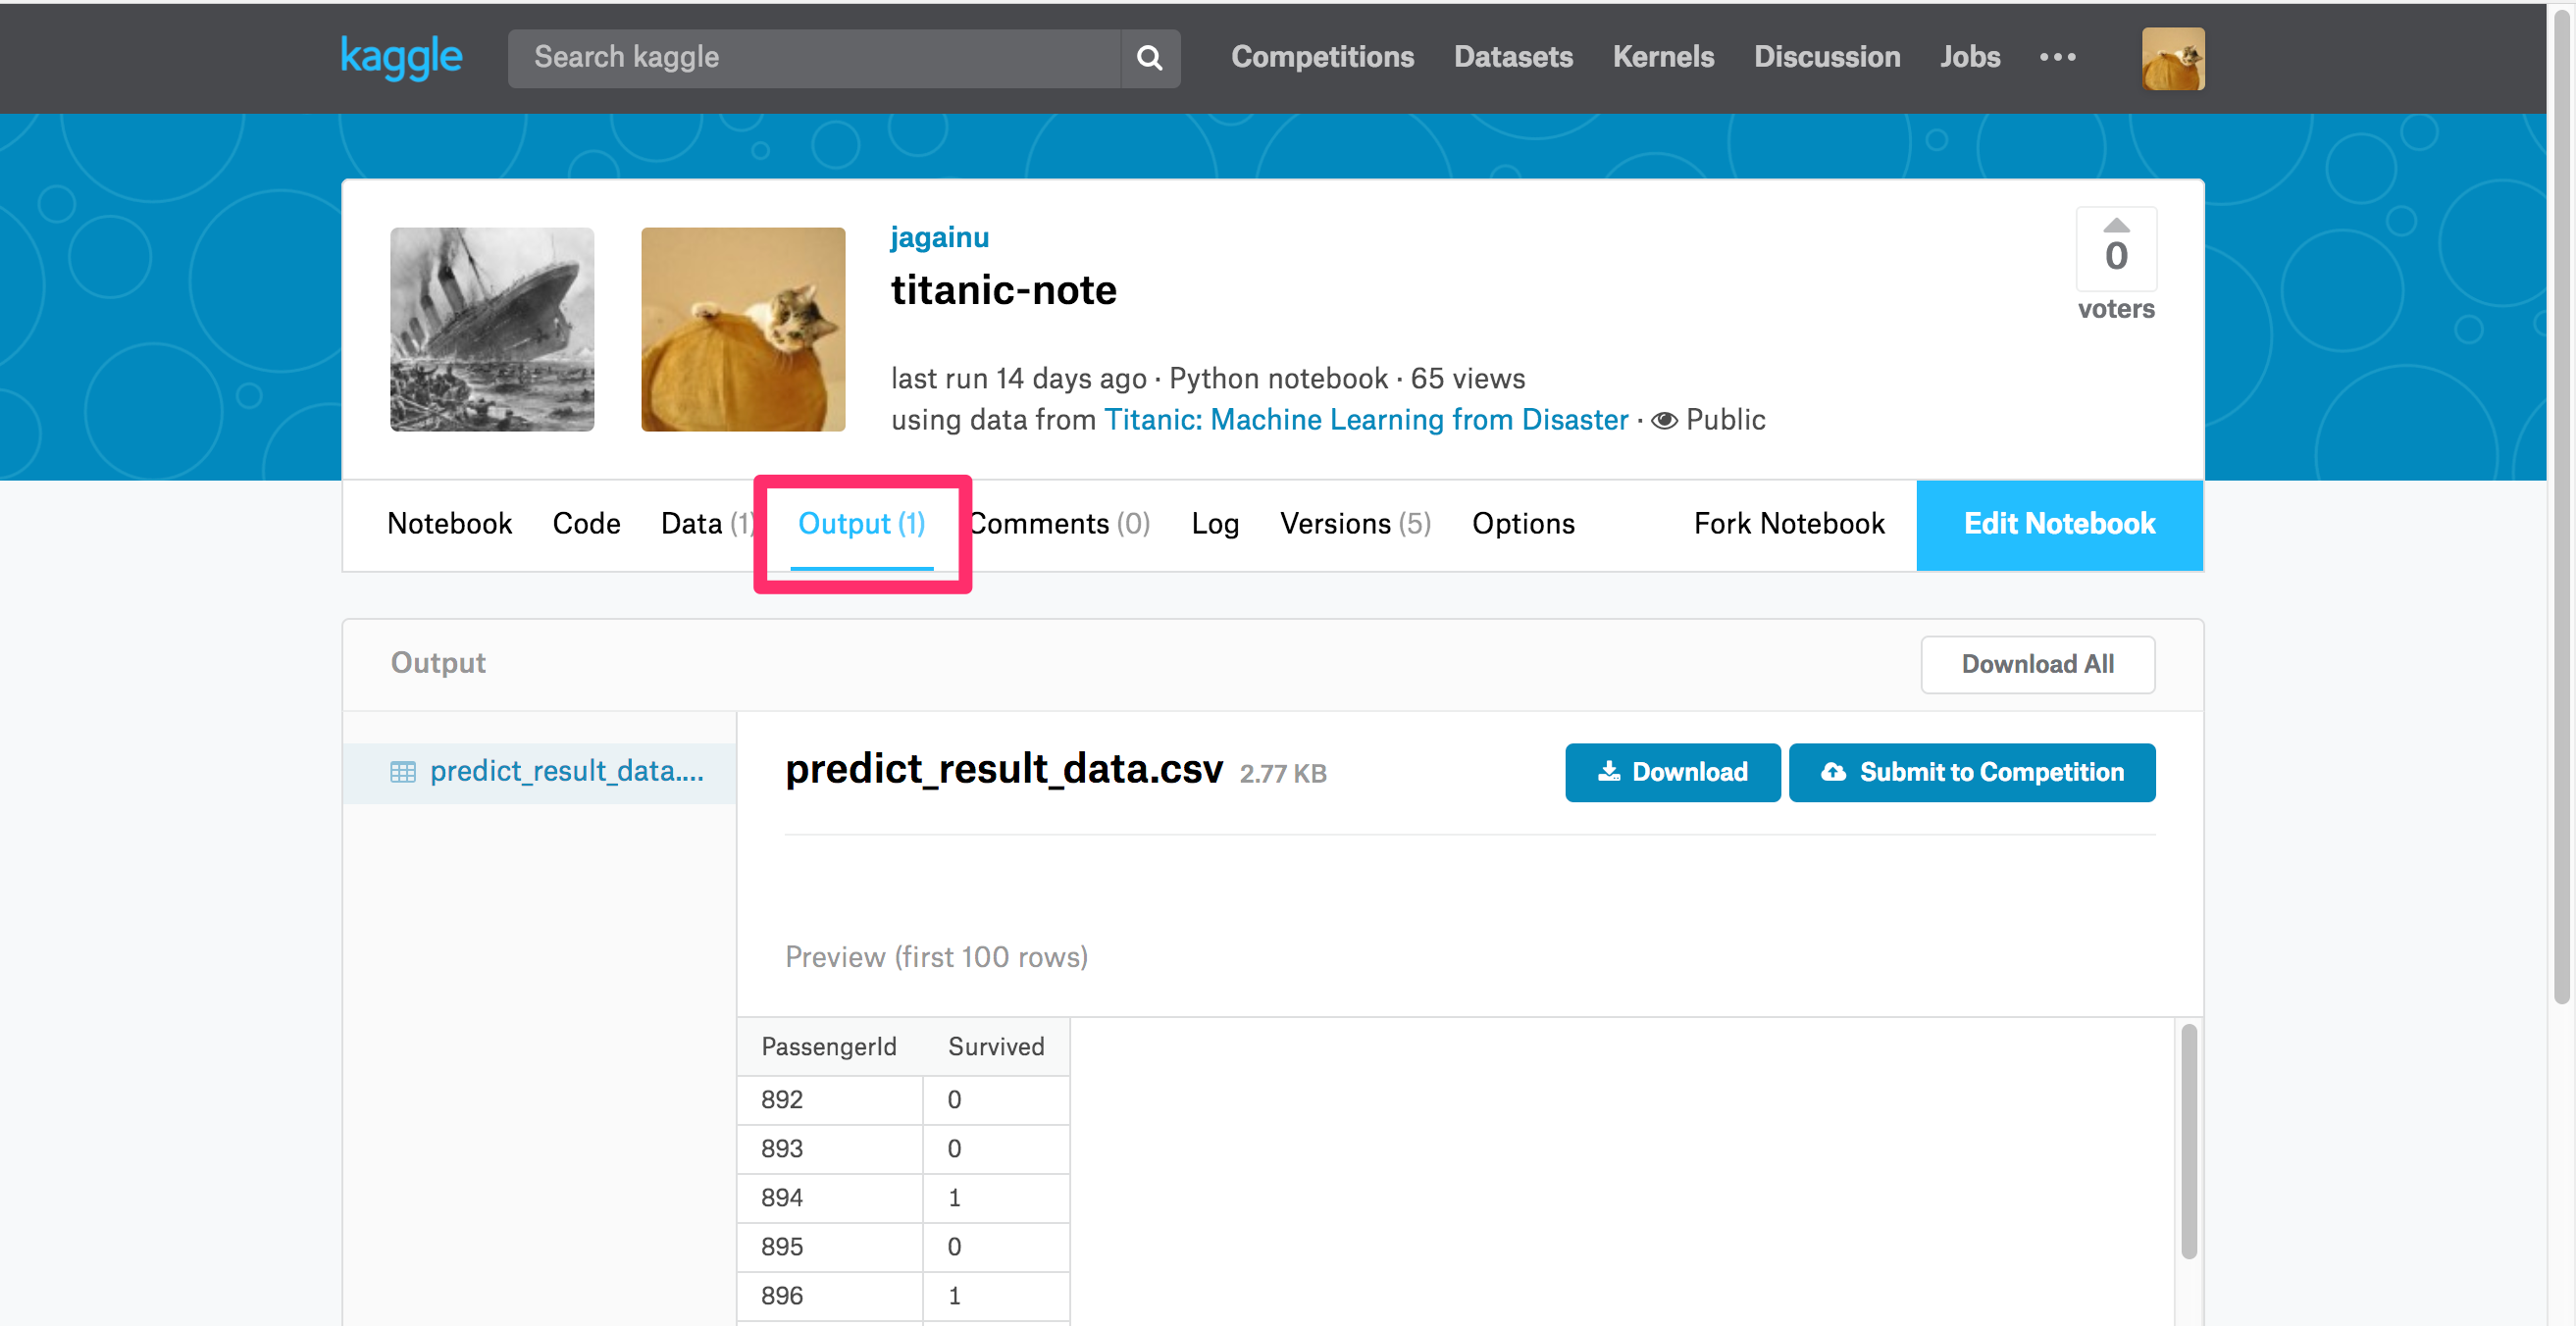This screenshot has width=2576, height=1326.
Task: Click the jagainu author link
Action: [939, 237]
